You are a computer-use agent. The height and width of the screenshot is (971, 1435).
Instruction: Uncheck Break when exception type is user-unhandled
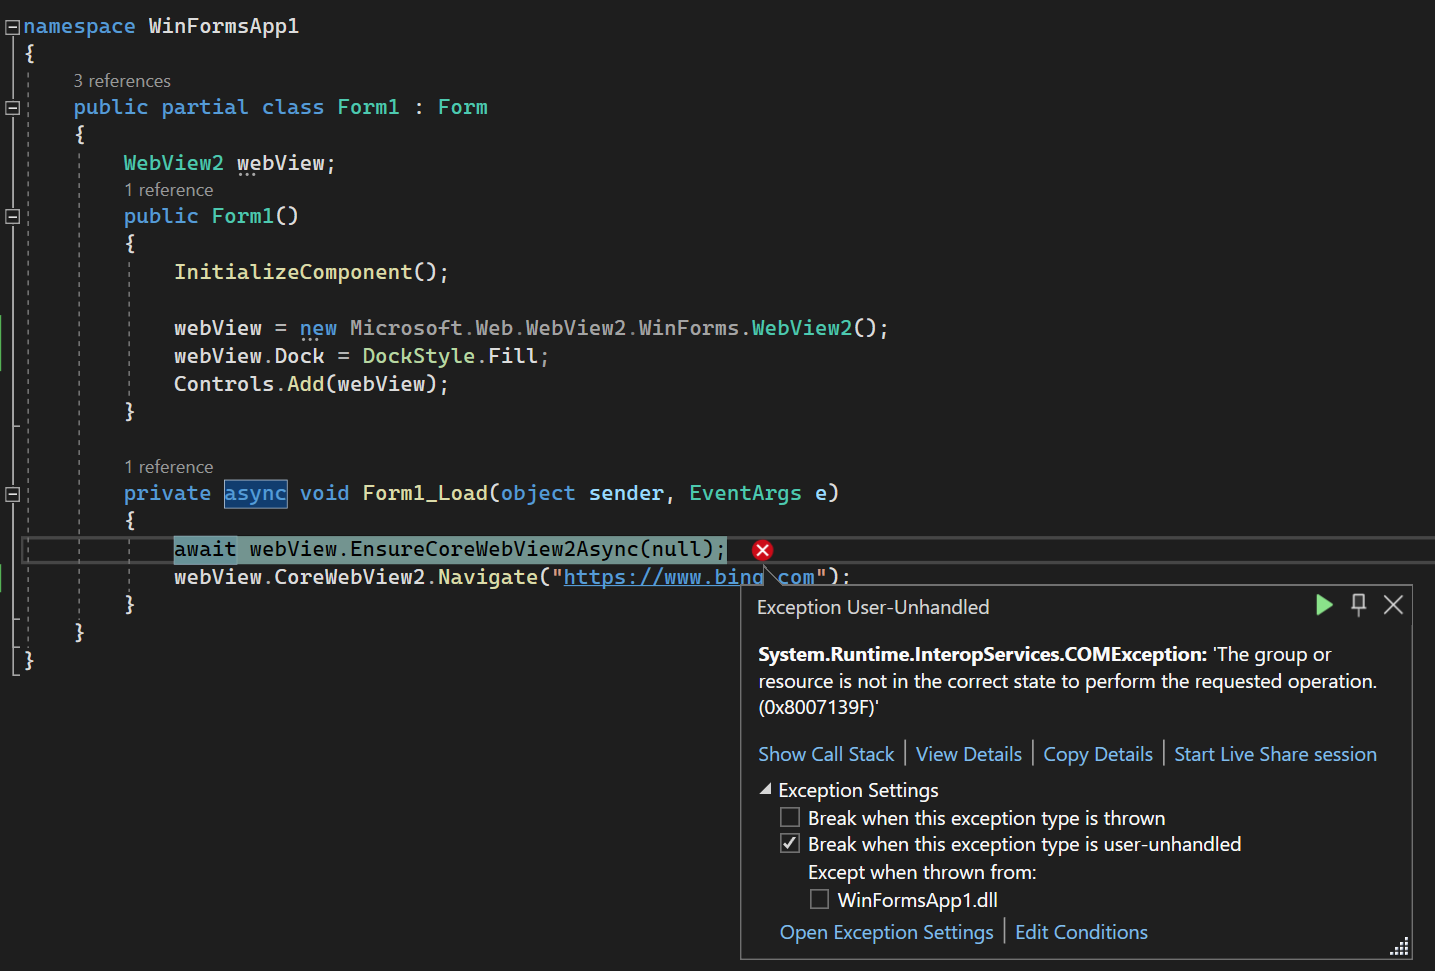[790, 844]
